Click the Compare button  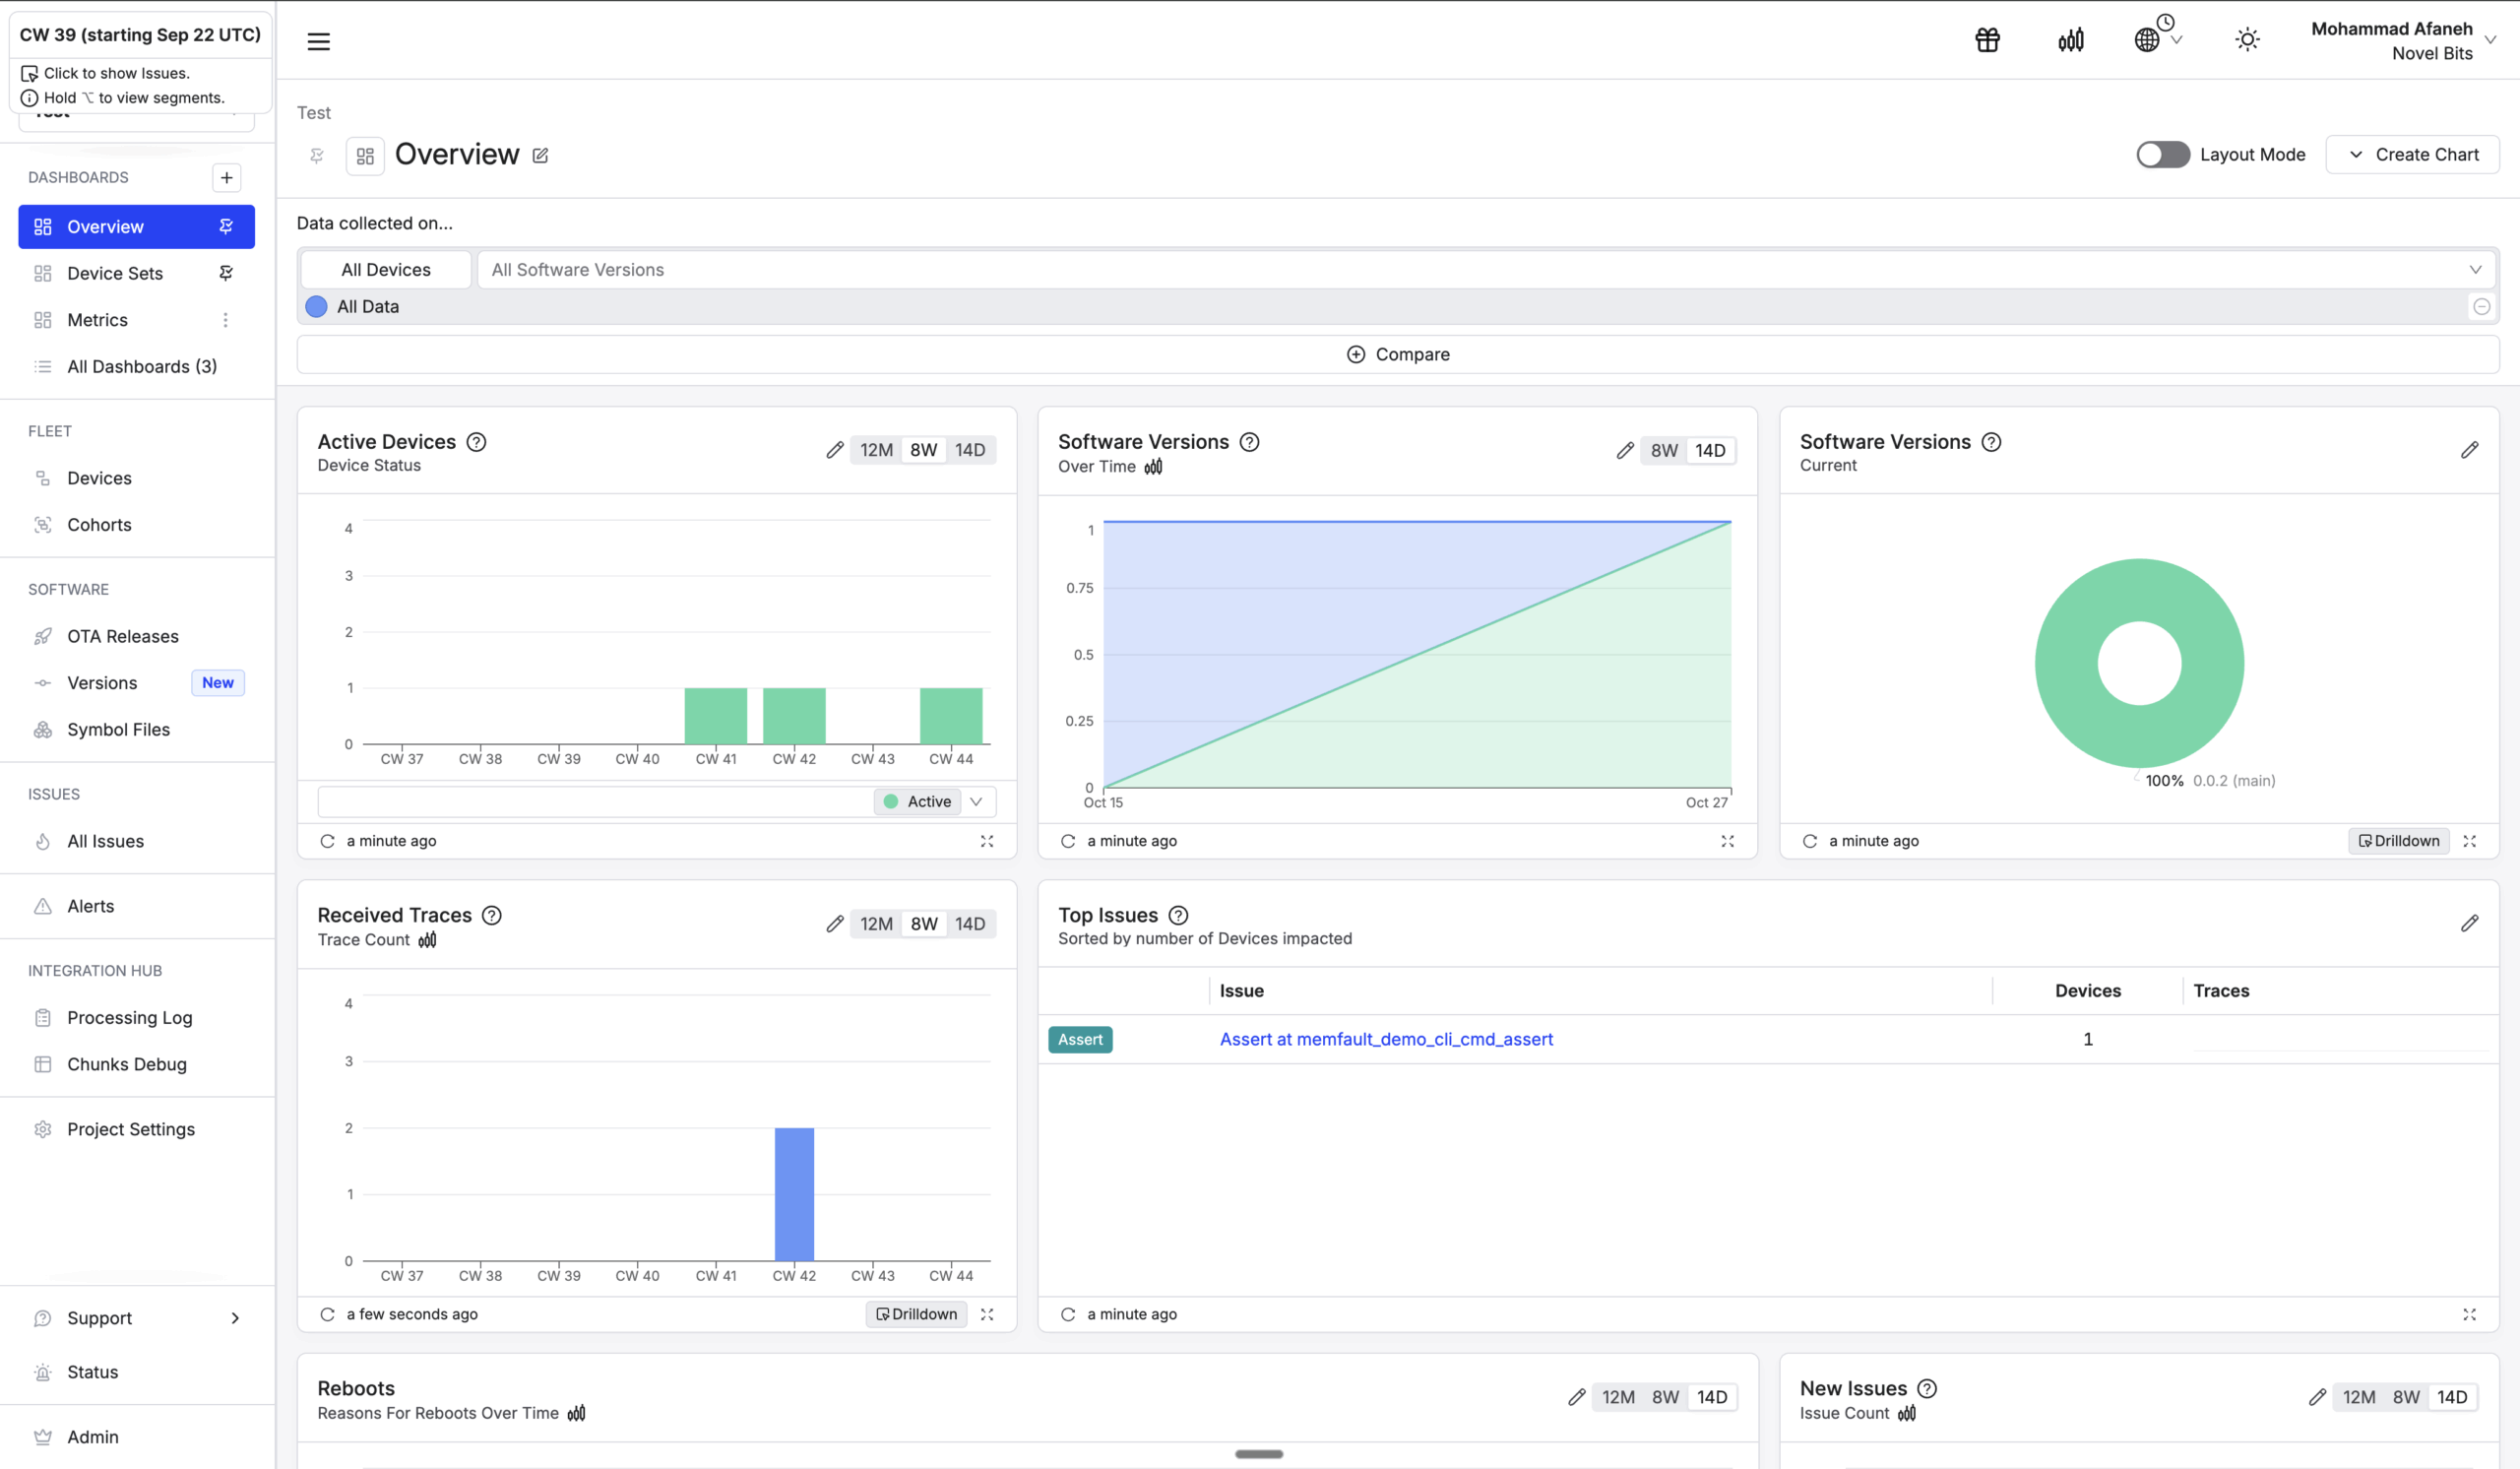(x=1398, y=354)
